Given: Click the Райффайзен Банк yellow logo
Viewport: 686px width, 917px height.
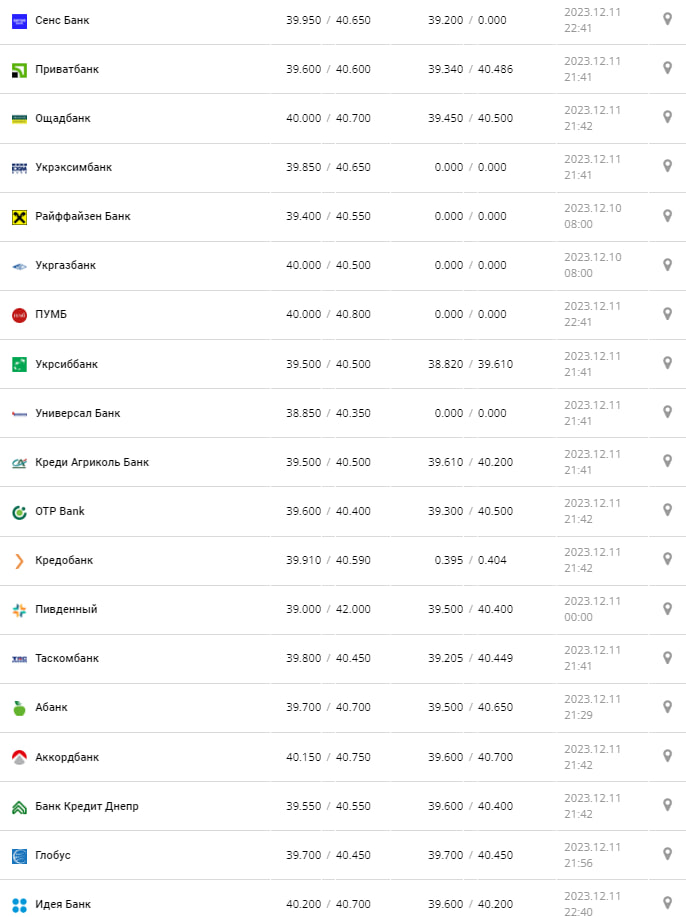Looking at the screenshot, I should coord(19,216).
